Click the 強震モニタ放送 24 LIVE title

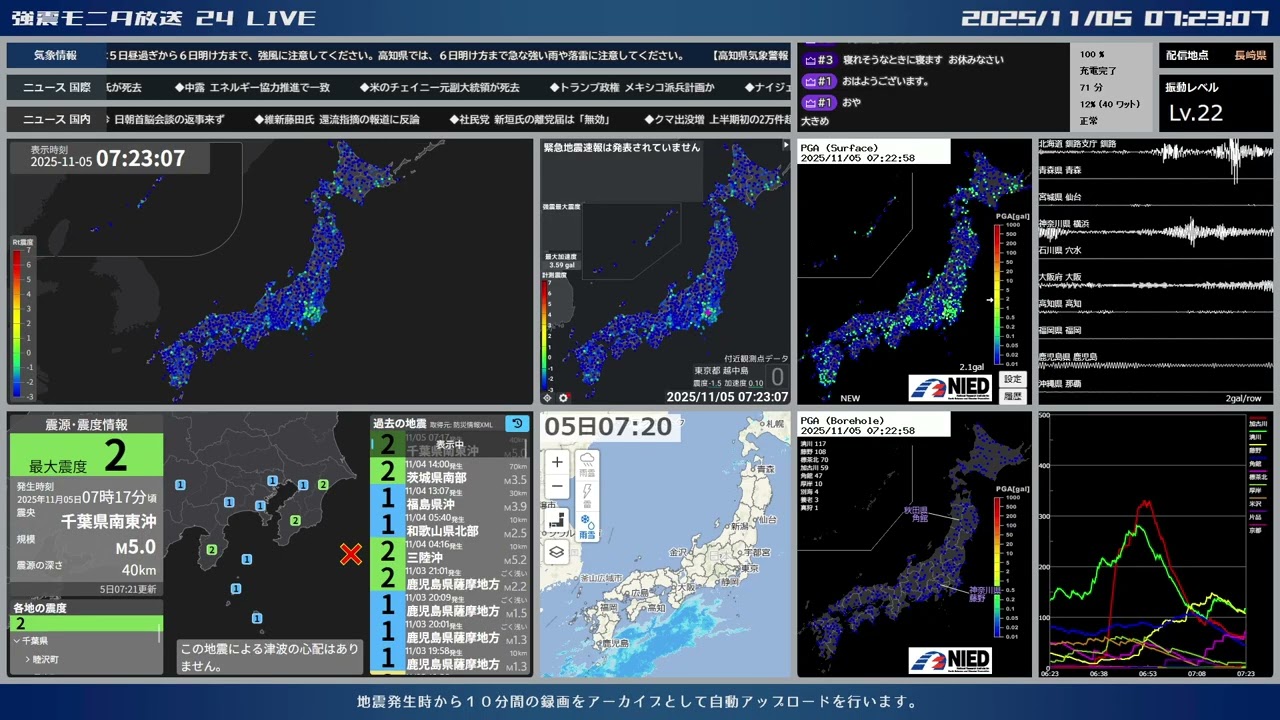(163, 18)
